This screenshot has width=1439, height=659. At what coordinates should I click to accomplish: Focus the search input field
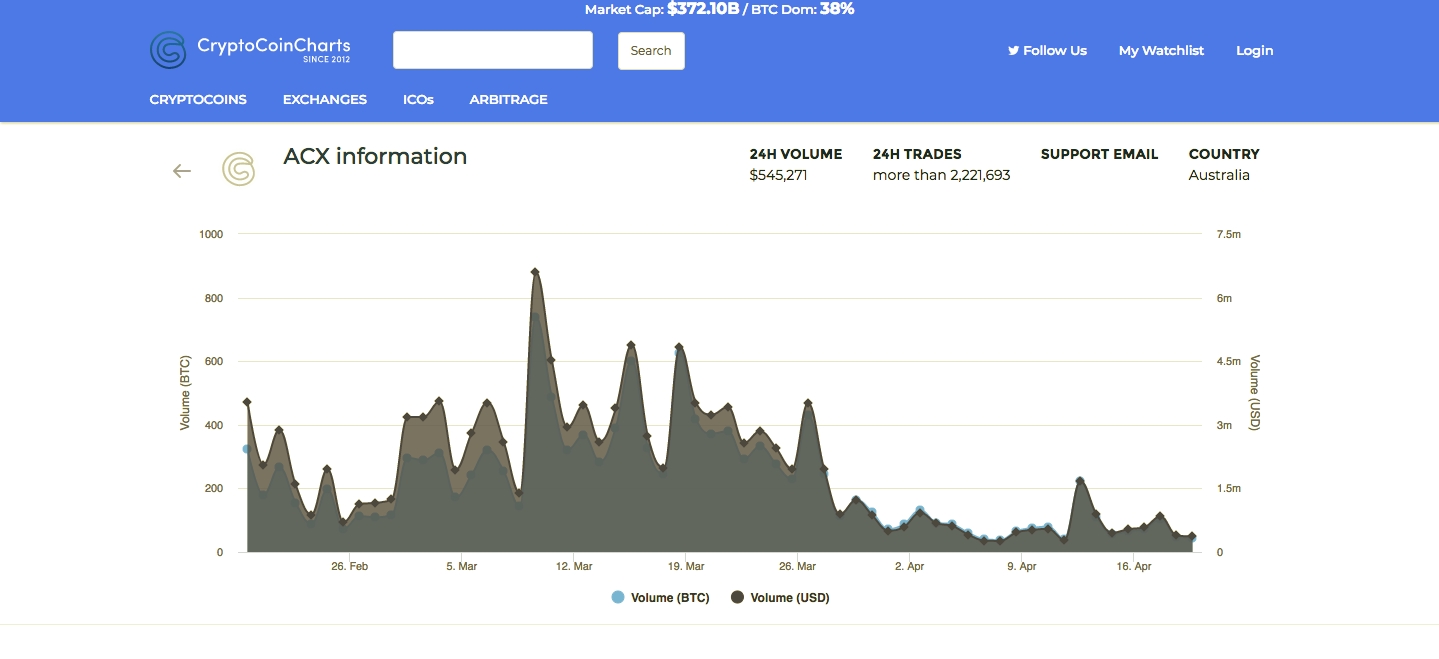(493, 50)
